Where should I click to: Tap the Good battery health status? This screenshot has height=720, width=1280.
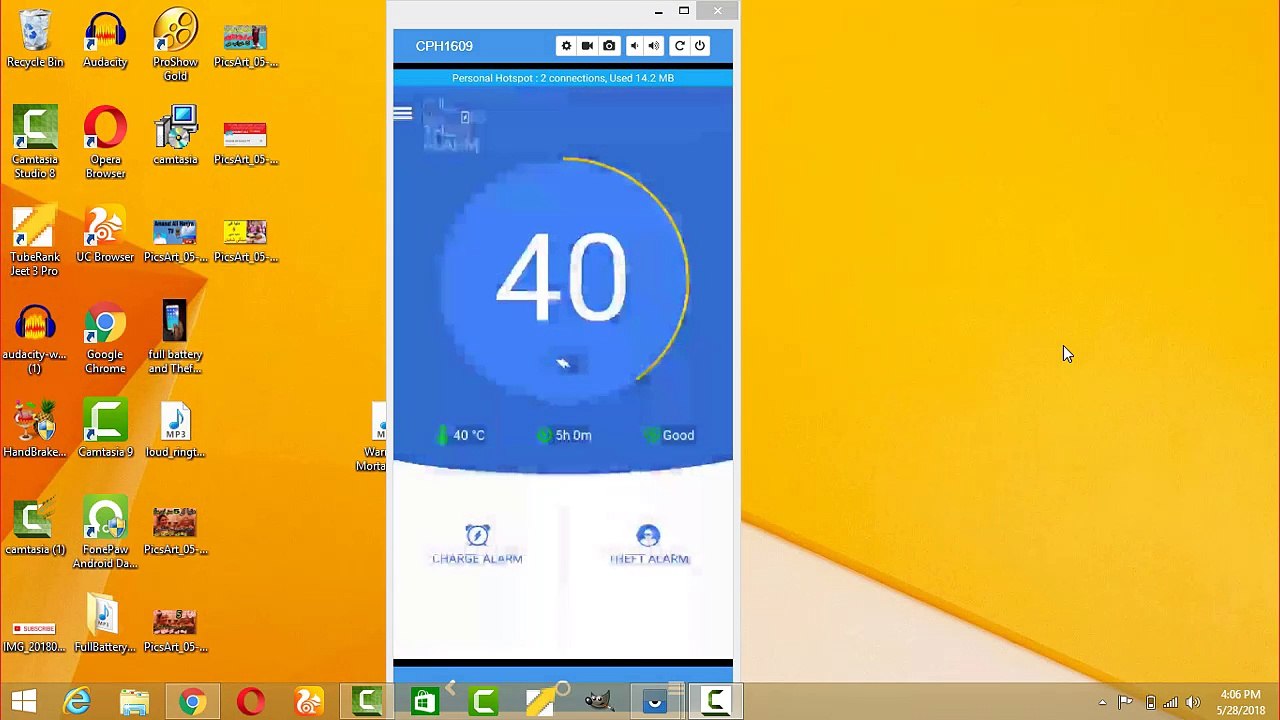(670, 435)
